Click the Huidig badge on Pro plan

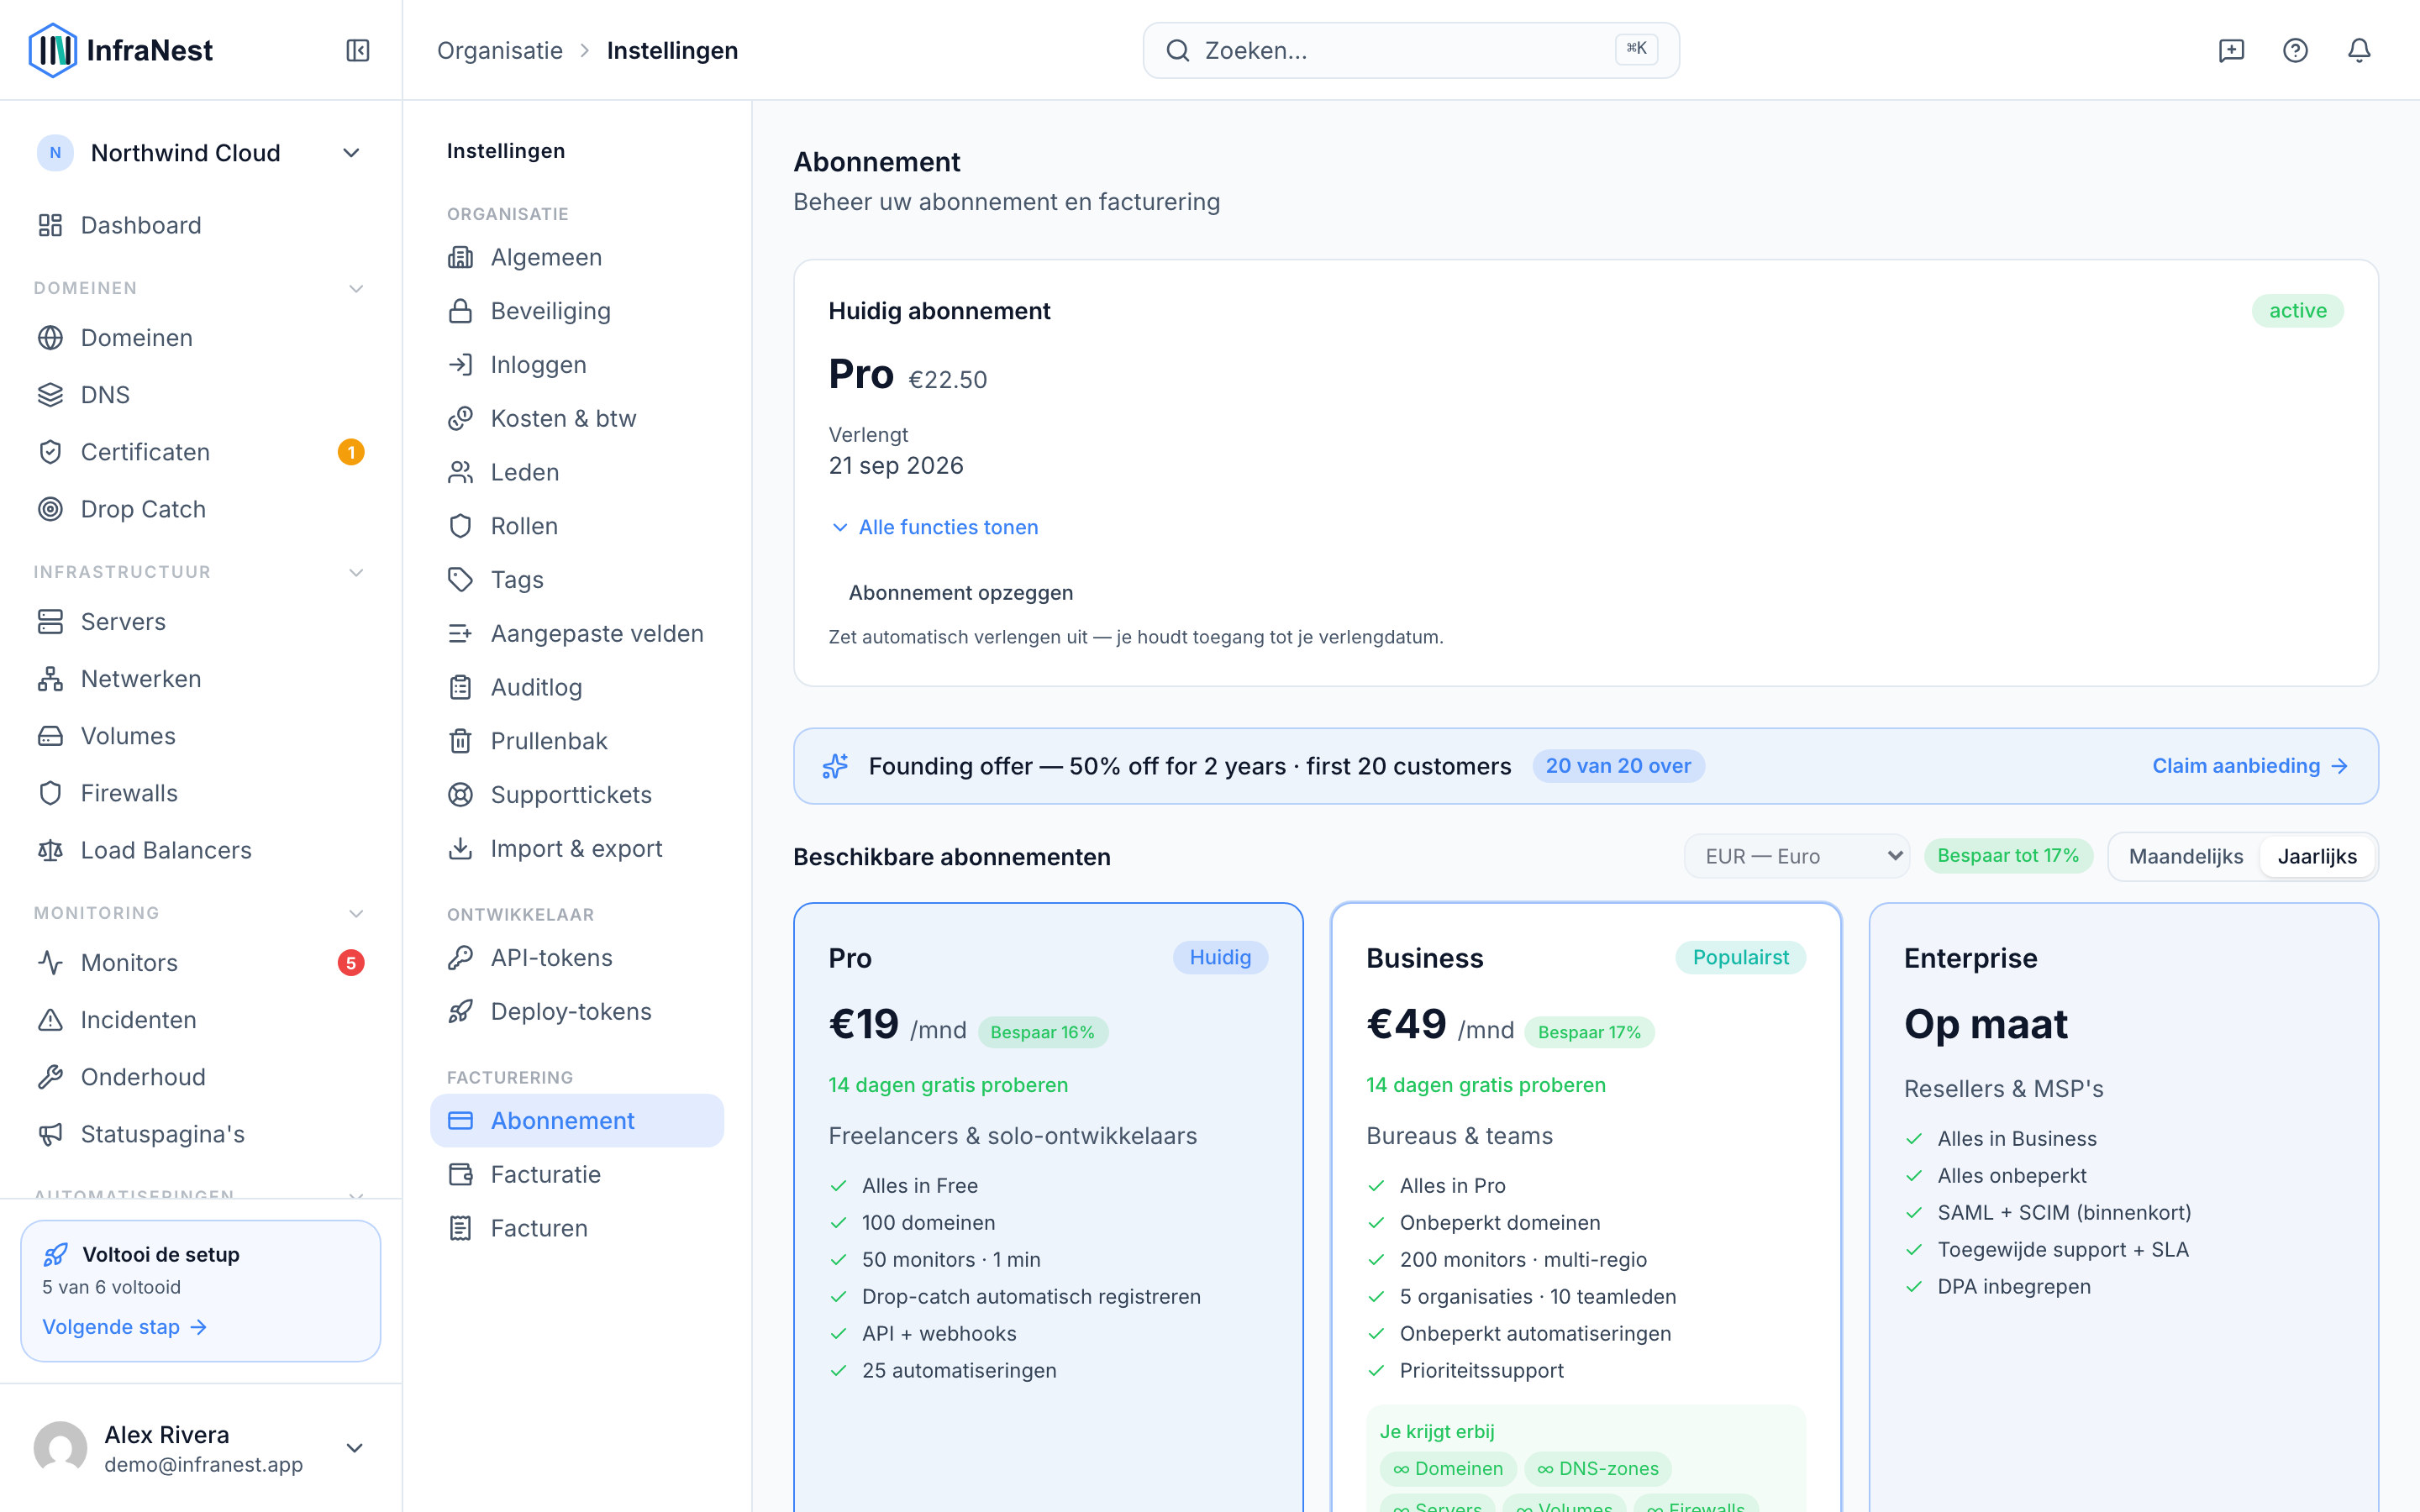[1220, 957]
